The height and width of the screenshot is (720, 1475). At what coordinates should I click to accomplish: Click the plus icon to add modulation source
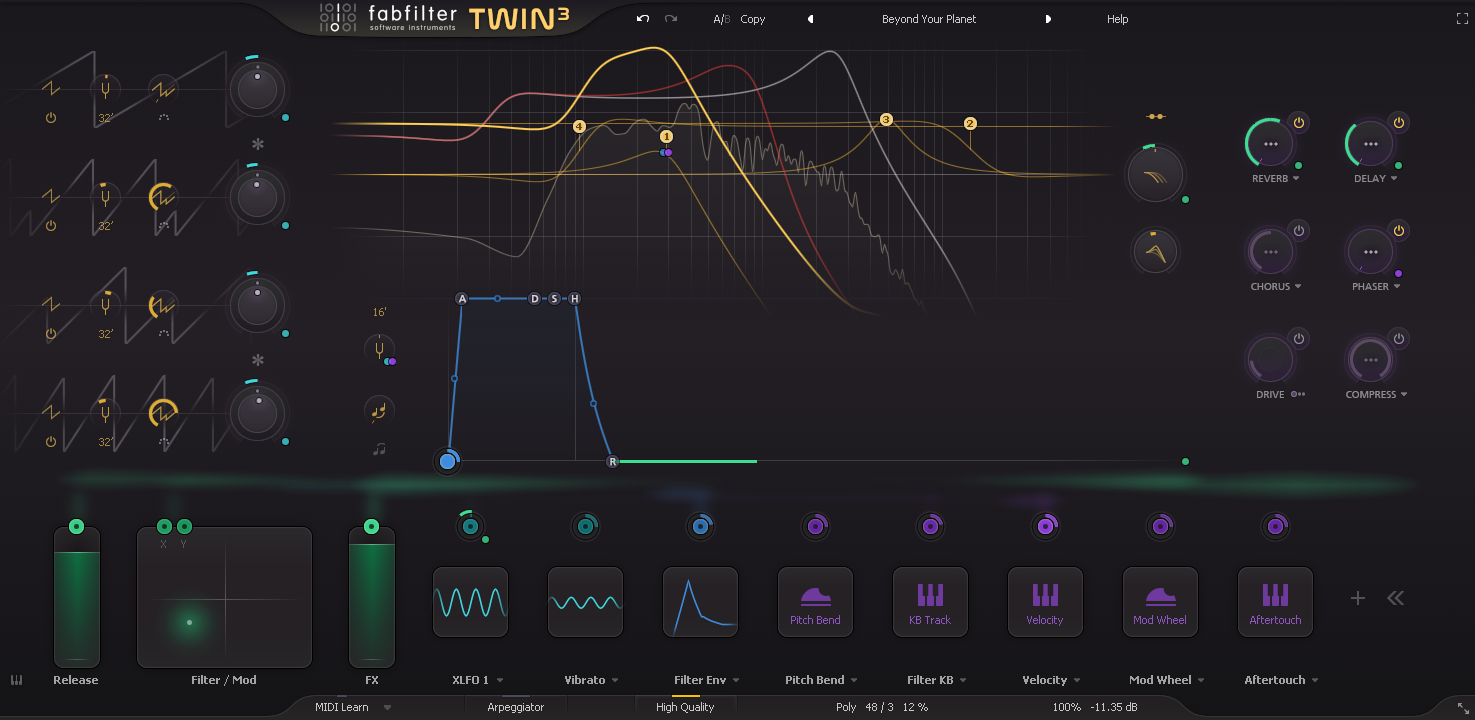(x=1357, y=598)
